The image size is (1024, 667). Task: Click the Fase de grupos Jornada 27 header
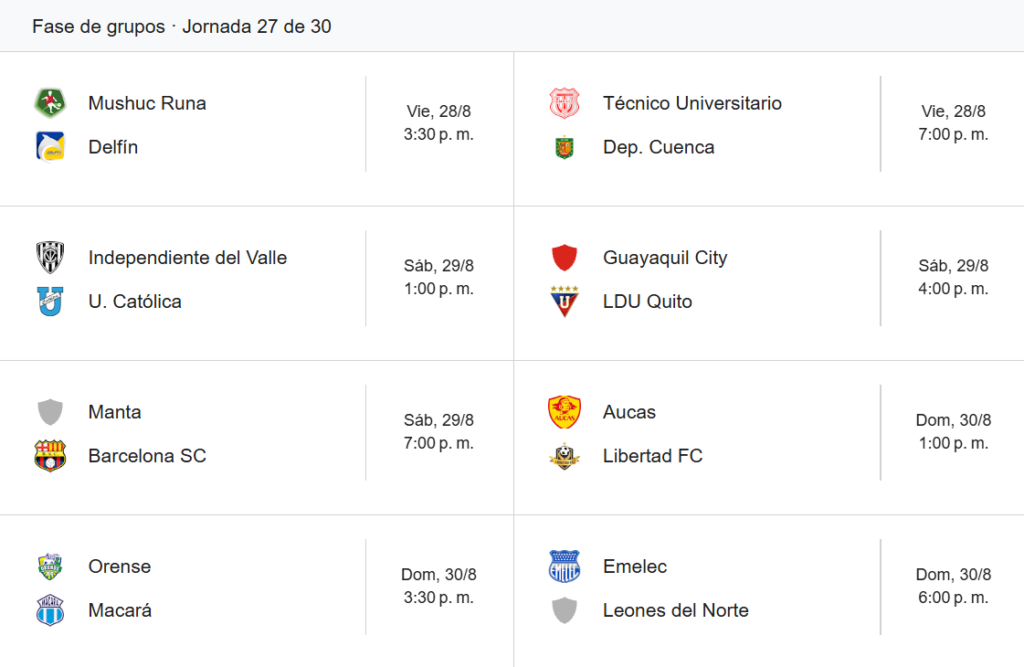click(182, 26)
